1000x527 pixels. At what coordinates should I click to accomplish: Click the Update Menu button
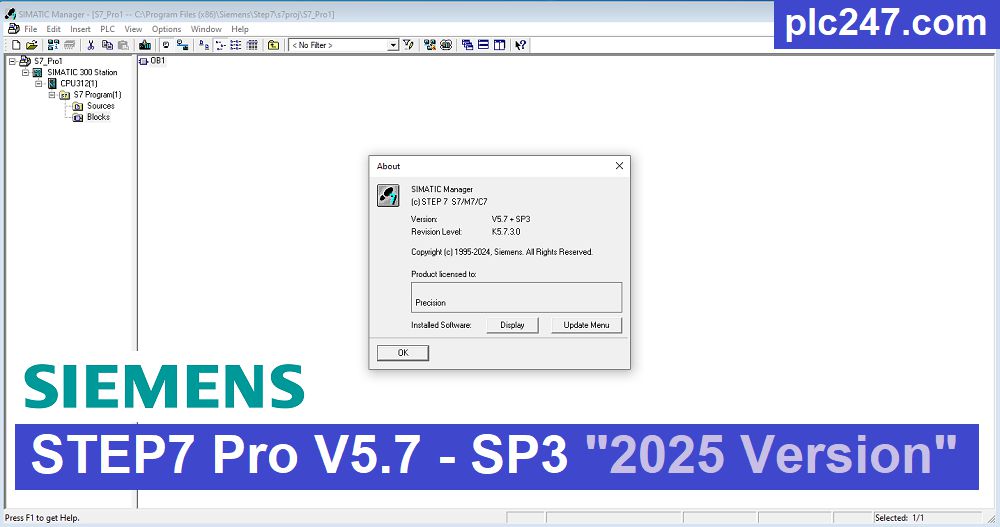[x=586, y=325]
